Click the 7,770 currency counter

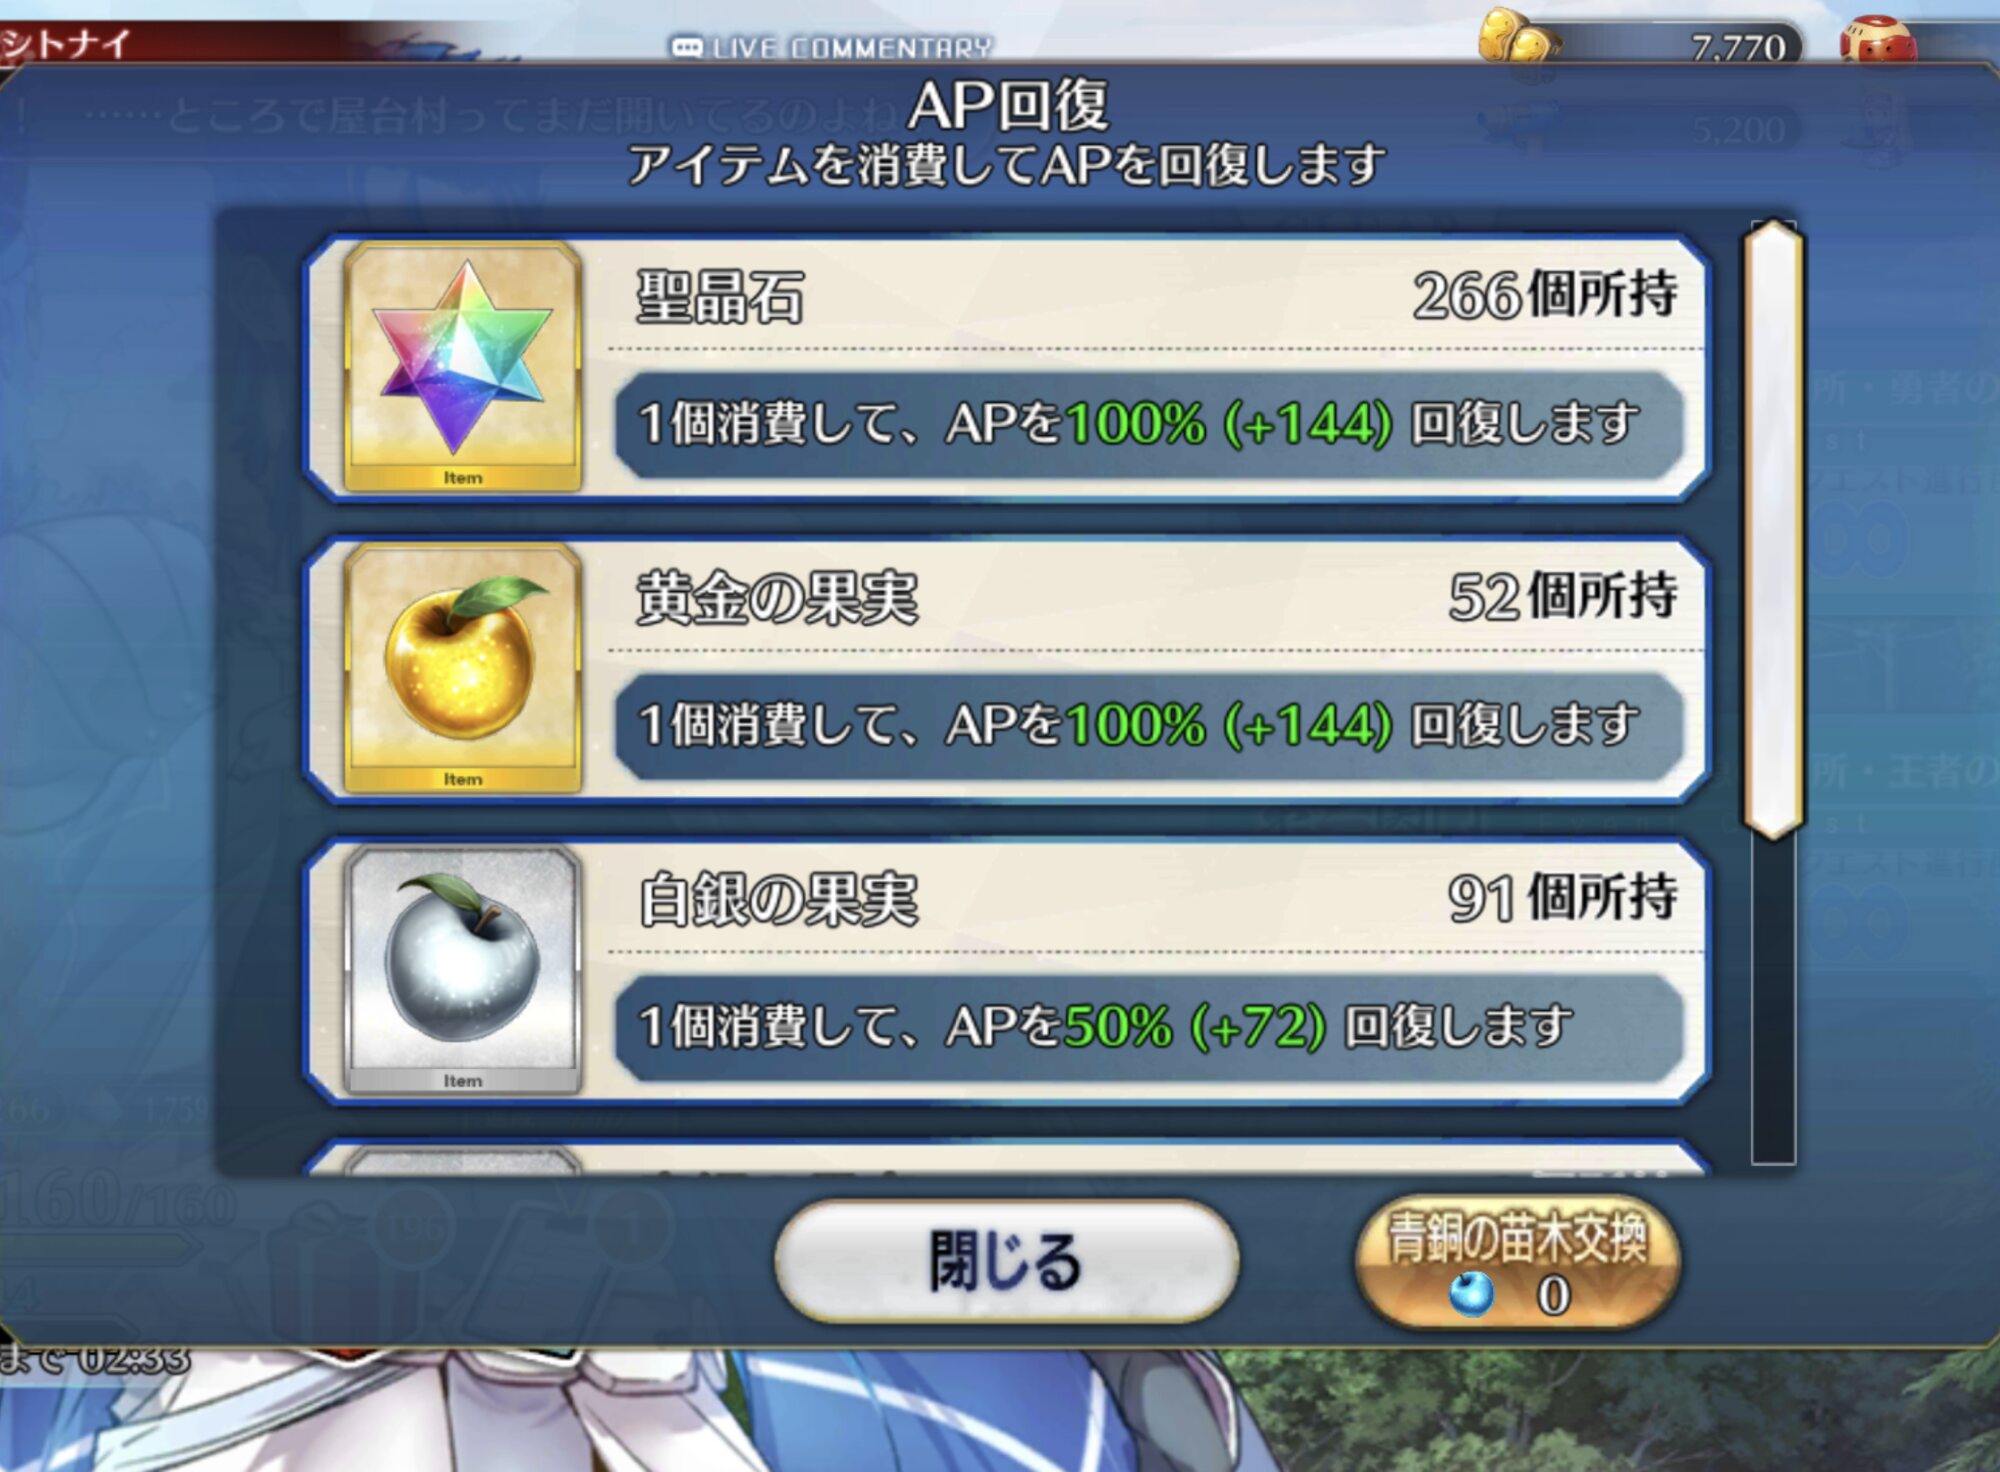pos(1737,46)
